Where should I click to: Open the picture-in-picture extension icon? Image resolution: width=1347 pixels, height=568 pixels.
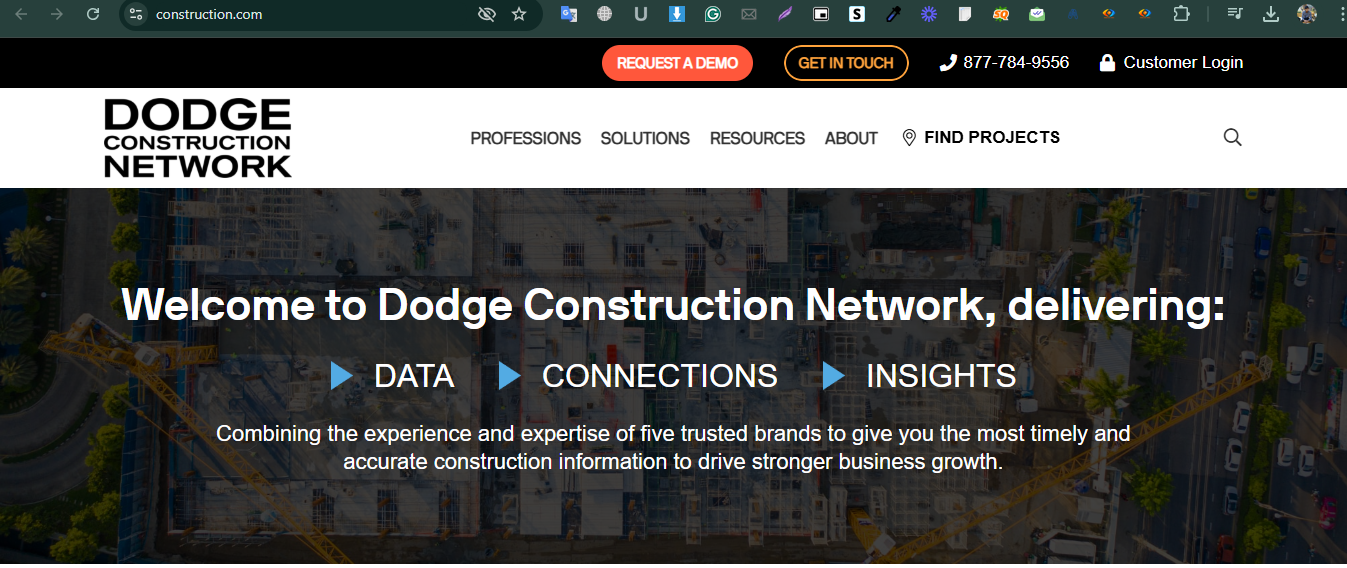(x=821, y=14)
